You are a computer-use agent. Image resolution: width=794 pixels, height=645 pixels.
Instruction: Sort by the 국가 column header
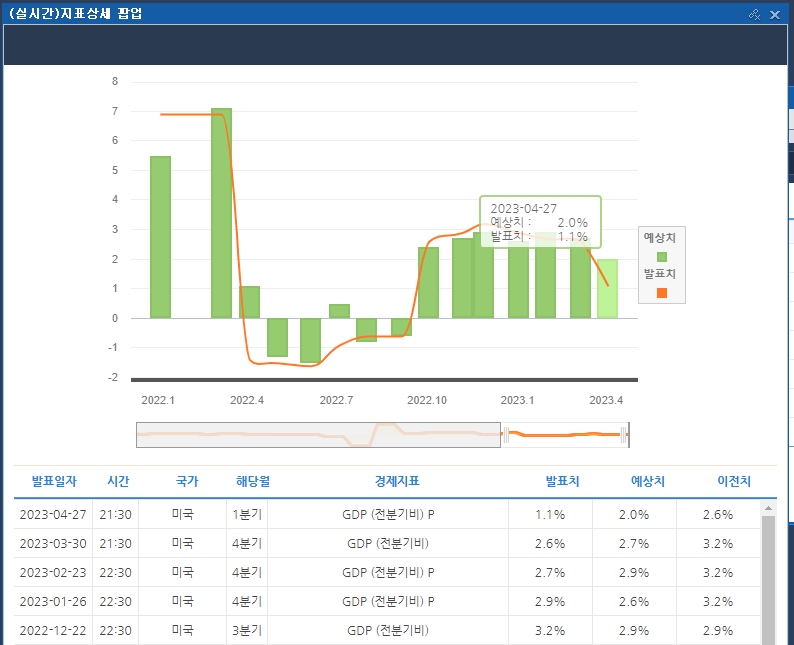pyautogui.click(x=187, y=481)
